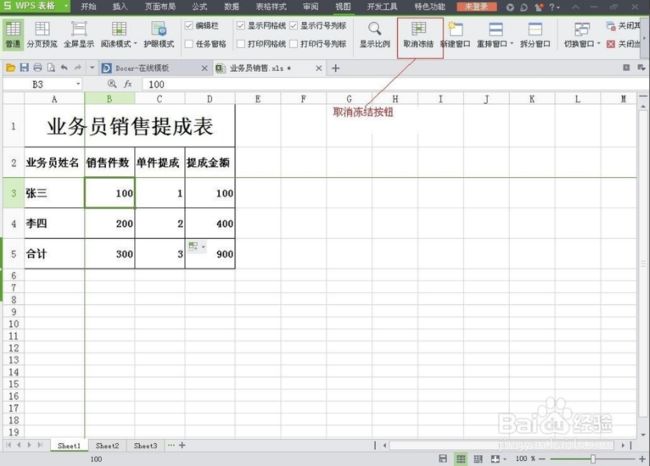Click the 取消冻结 unfreeze panes button
Viewport: 650px width, 466px height.
click(x=419, y=34)
